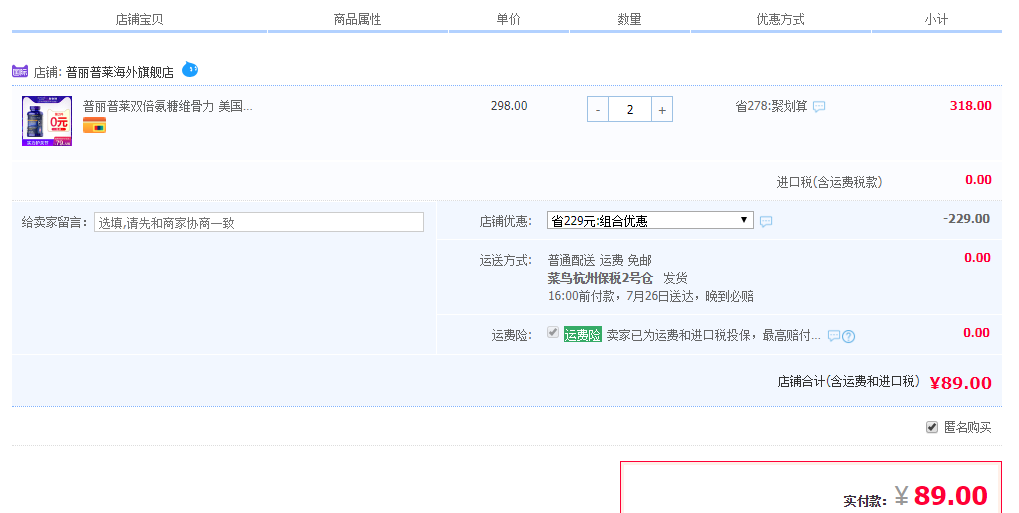
Task: Focus the 给卖家留言 message input field
Action: coord(259,222)
